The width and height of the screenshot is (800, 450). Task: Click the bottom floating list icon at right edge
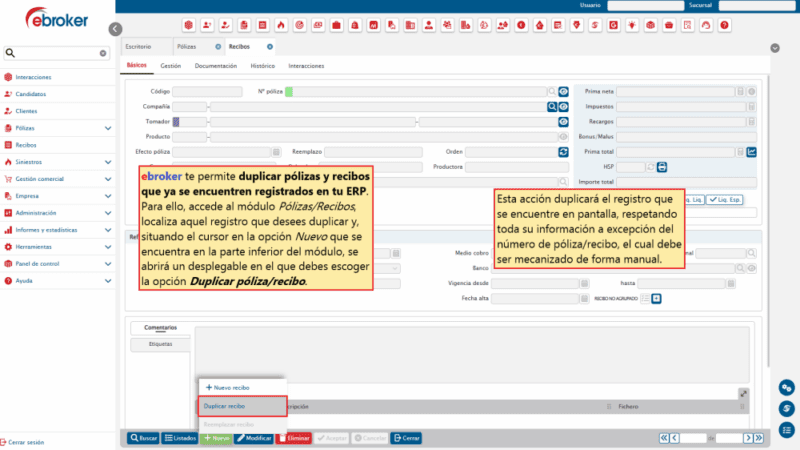(787, 430)
